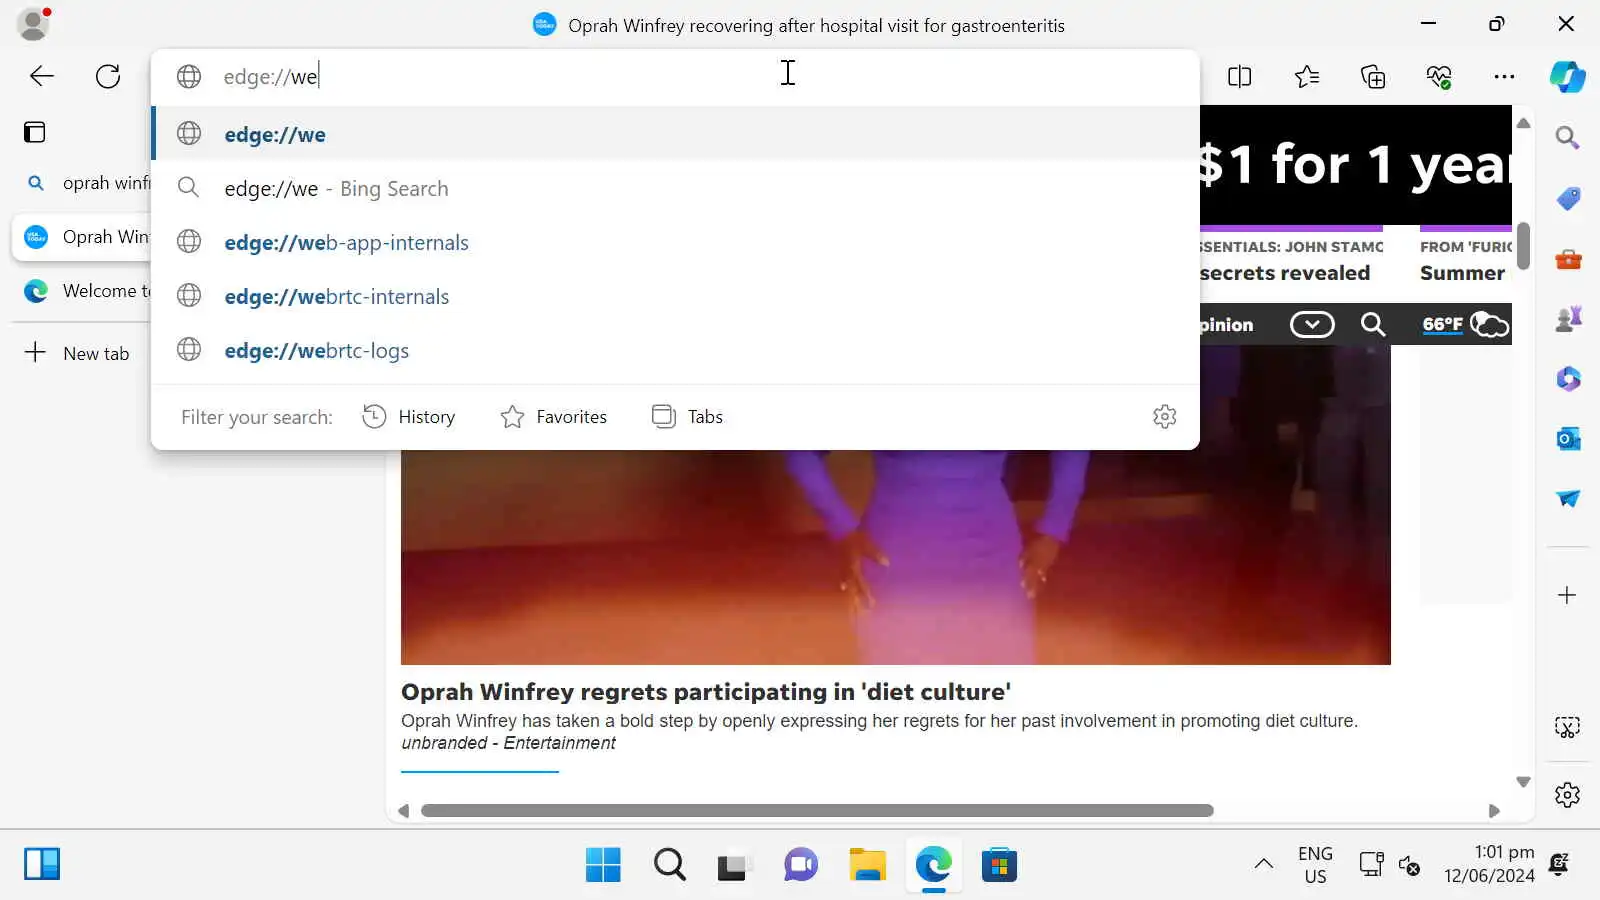Toggle the vertical tabs pane icon

tap(35, 132)
